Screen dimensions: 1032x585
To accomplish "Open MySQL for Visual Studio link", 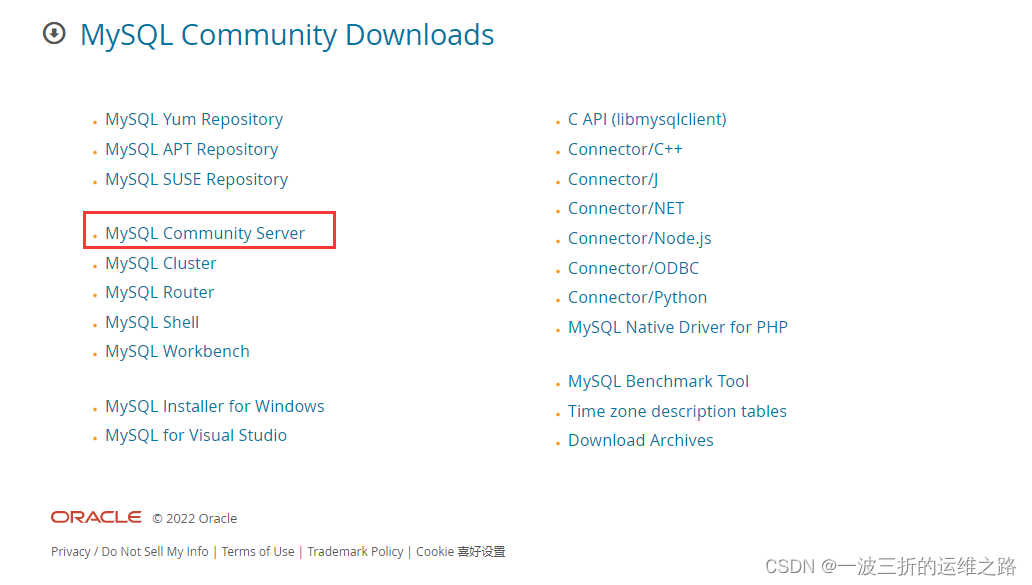I will tap(196, 435).
